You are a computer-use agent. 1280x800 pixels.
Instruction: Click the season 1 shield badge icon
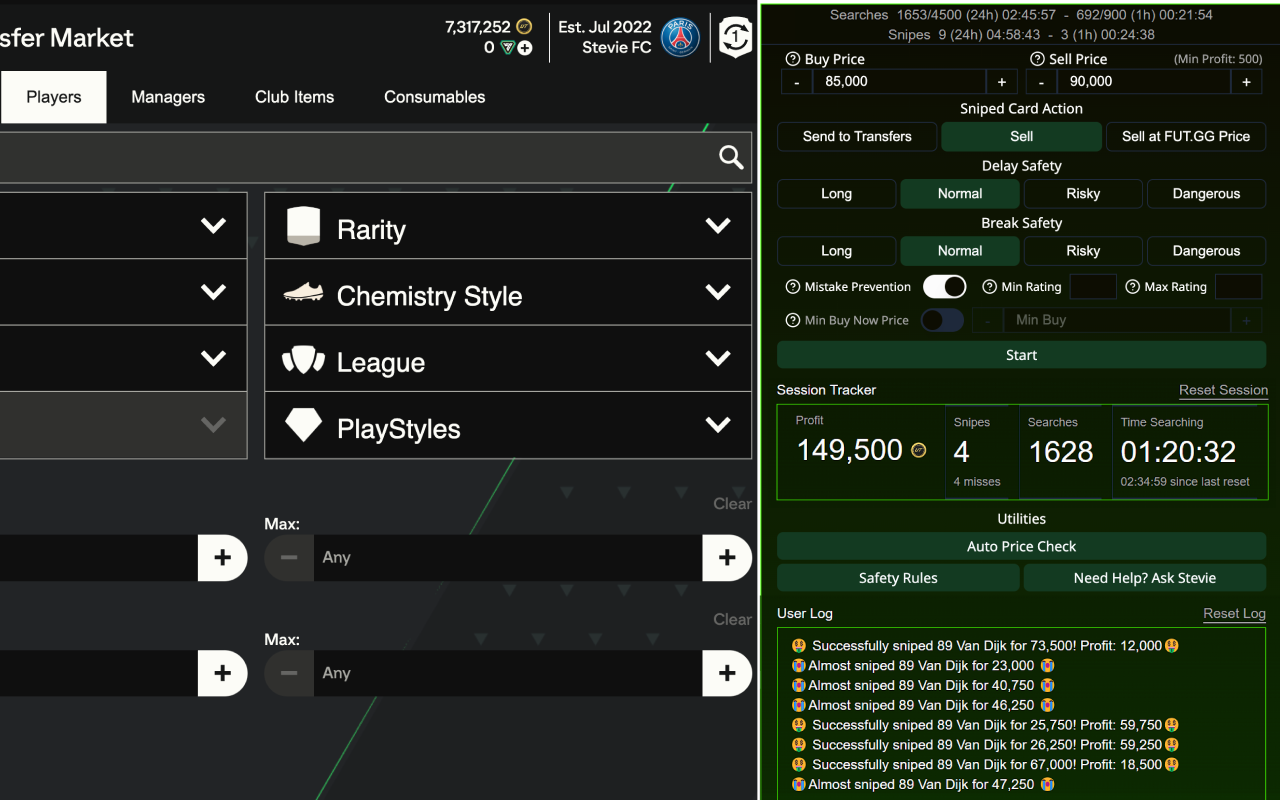pyautogui.click(x=735, y=38)
